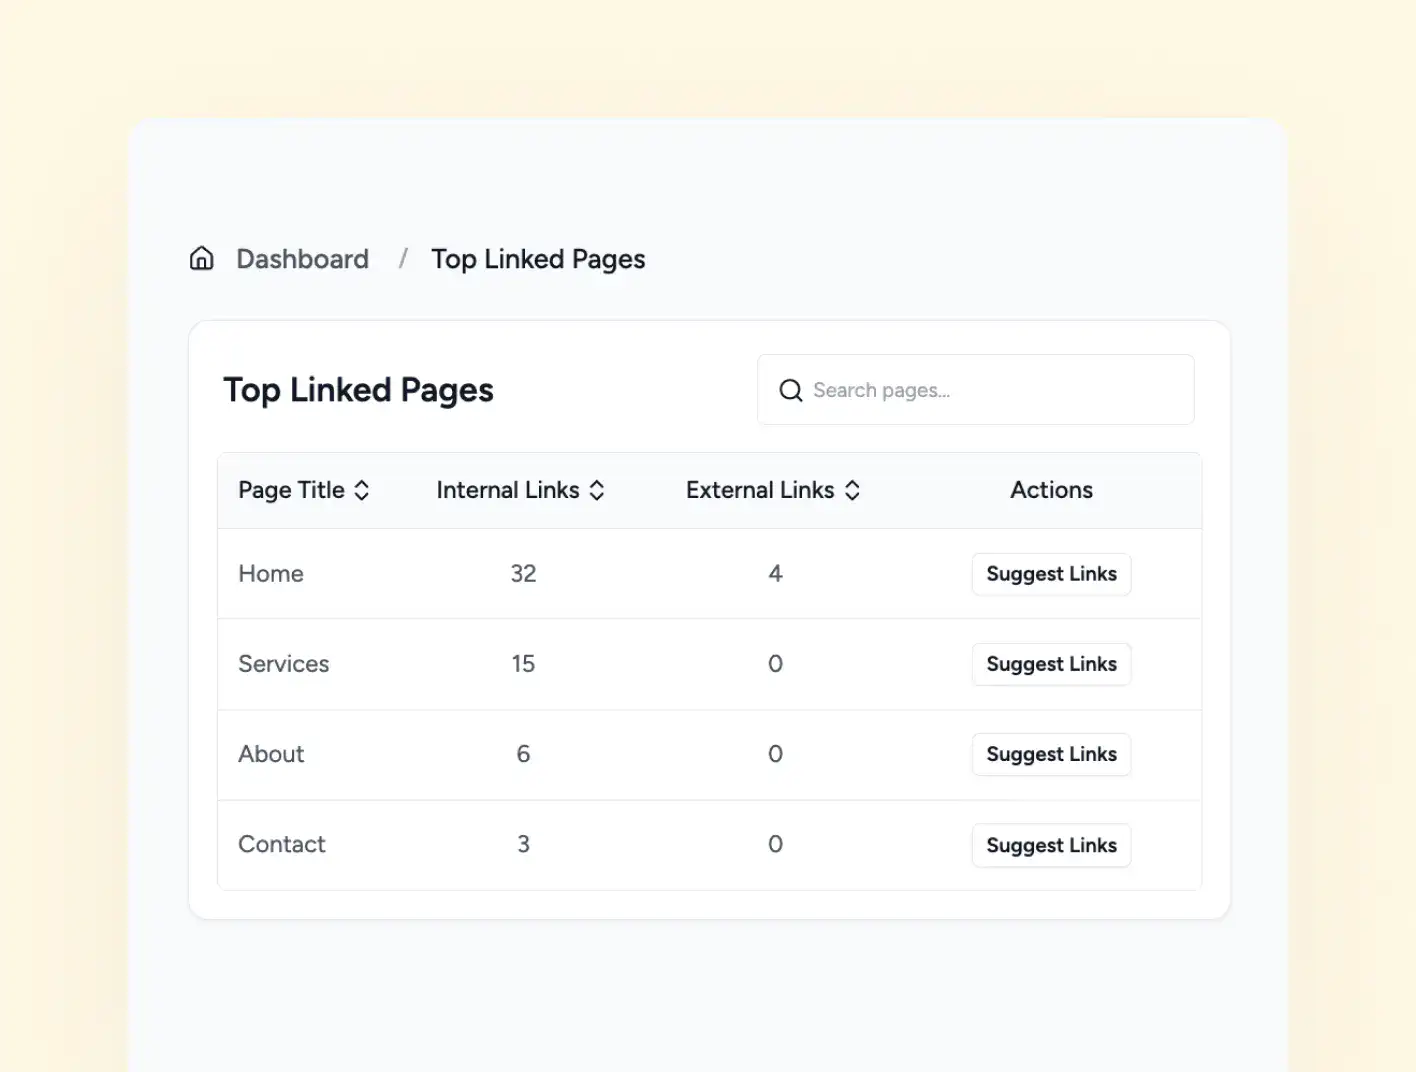Click the internal links value 15
This screenshot has width=1416, height=1072.
[523, 664]
